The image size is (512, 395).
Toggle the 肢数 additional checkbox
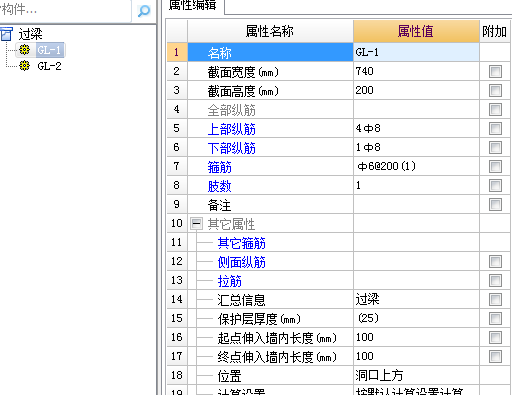point(495,185)
